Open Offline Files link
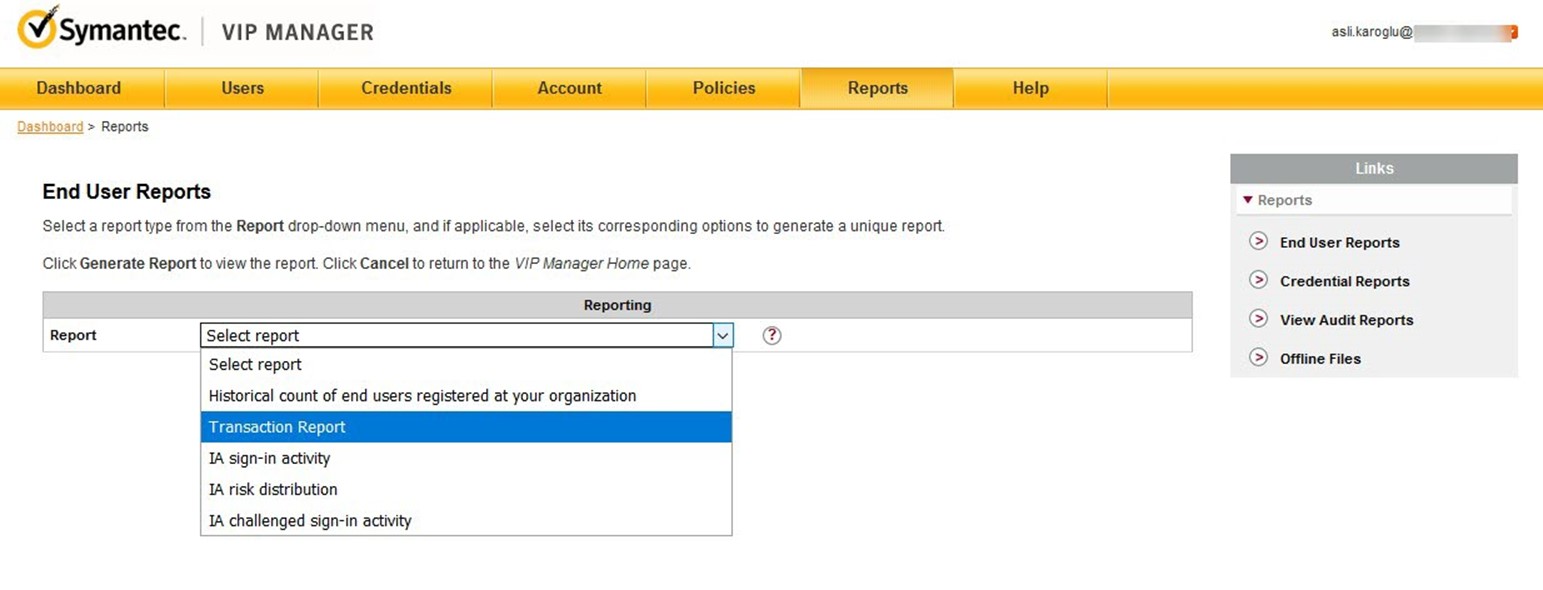Image resolution: width=1543 pixels, height=590 pixels. click(x=1320, y=359)
